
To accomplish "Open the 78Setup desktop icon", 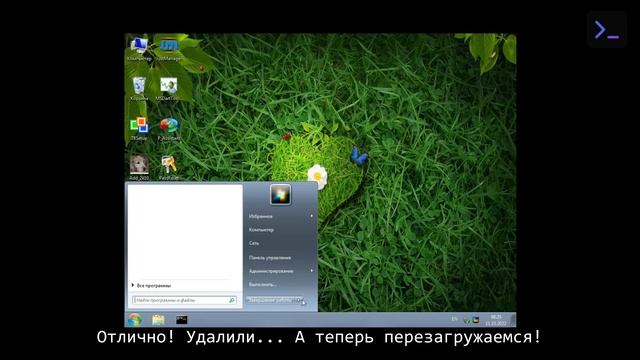I will click(x=139, y=129).
